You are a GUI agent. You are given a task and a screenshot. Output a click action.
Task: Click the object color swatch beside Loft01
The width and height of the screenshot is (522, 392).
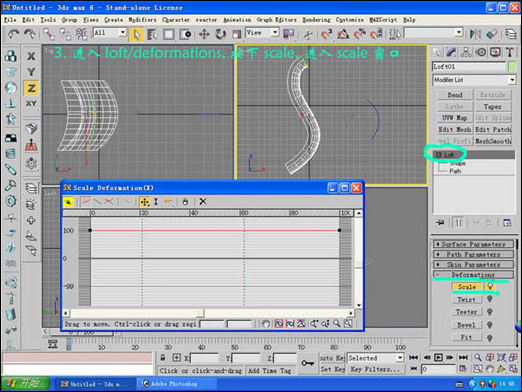click(512, 67)
